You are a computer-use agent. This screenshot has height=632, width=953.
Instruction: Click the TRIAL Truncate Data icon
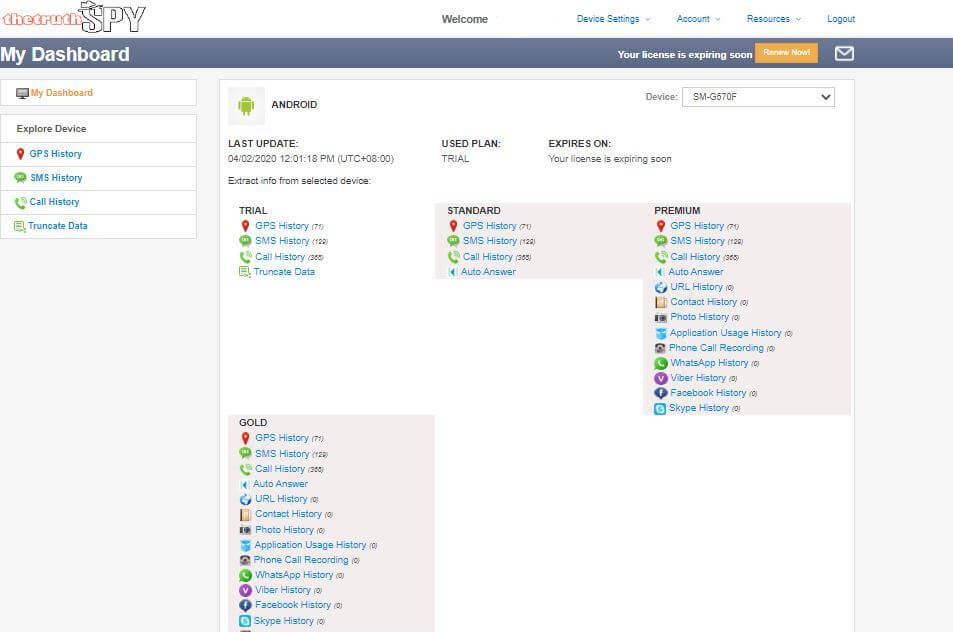tap(244, 272)
